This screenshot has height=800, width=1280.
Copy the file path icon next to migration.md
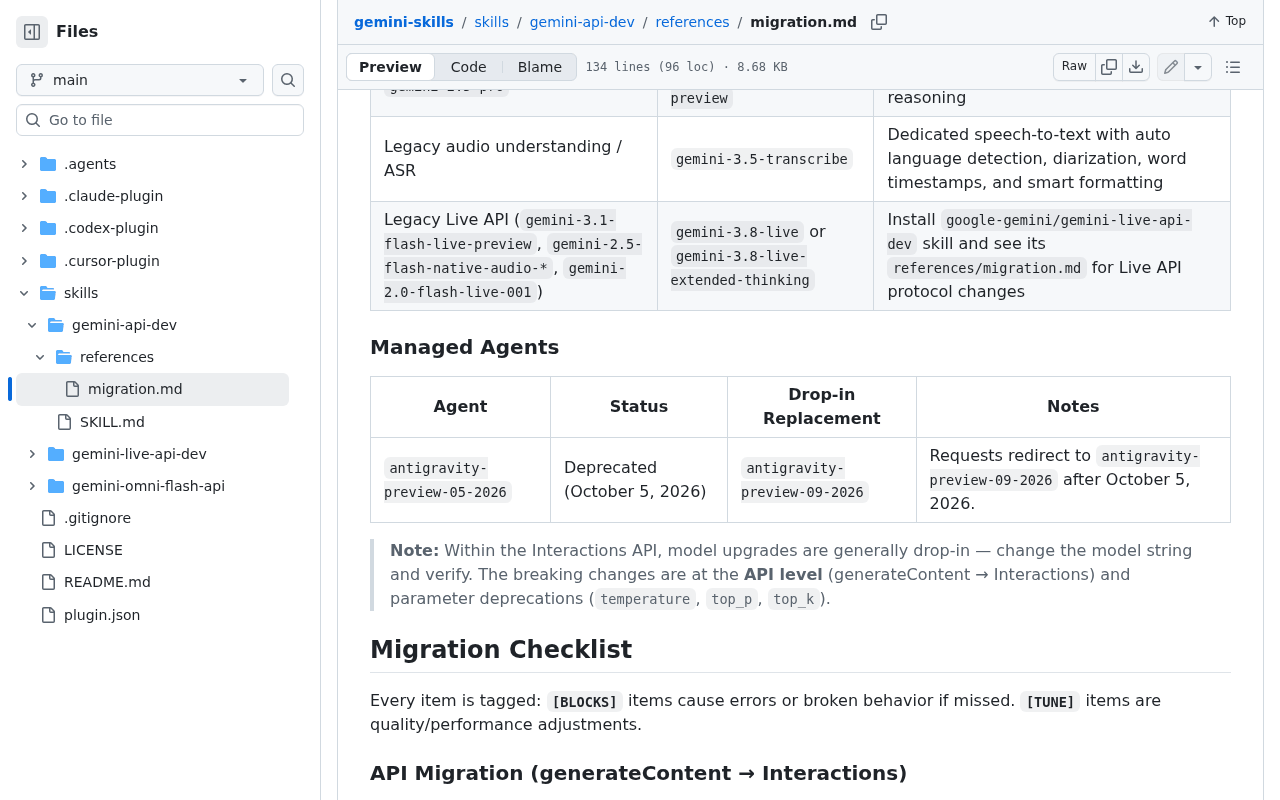tap(879, 22)
